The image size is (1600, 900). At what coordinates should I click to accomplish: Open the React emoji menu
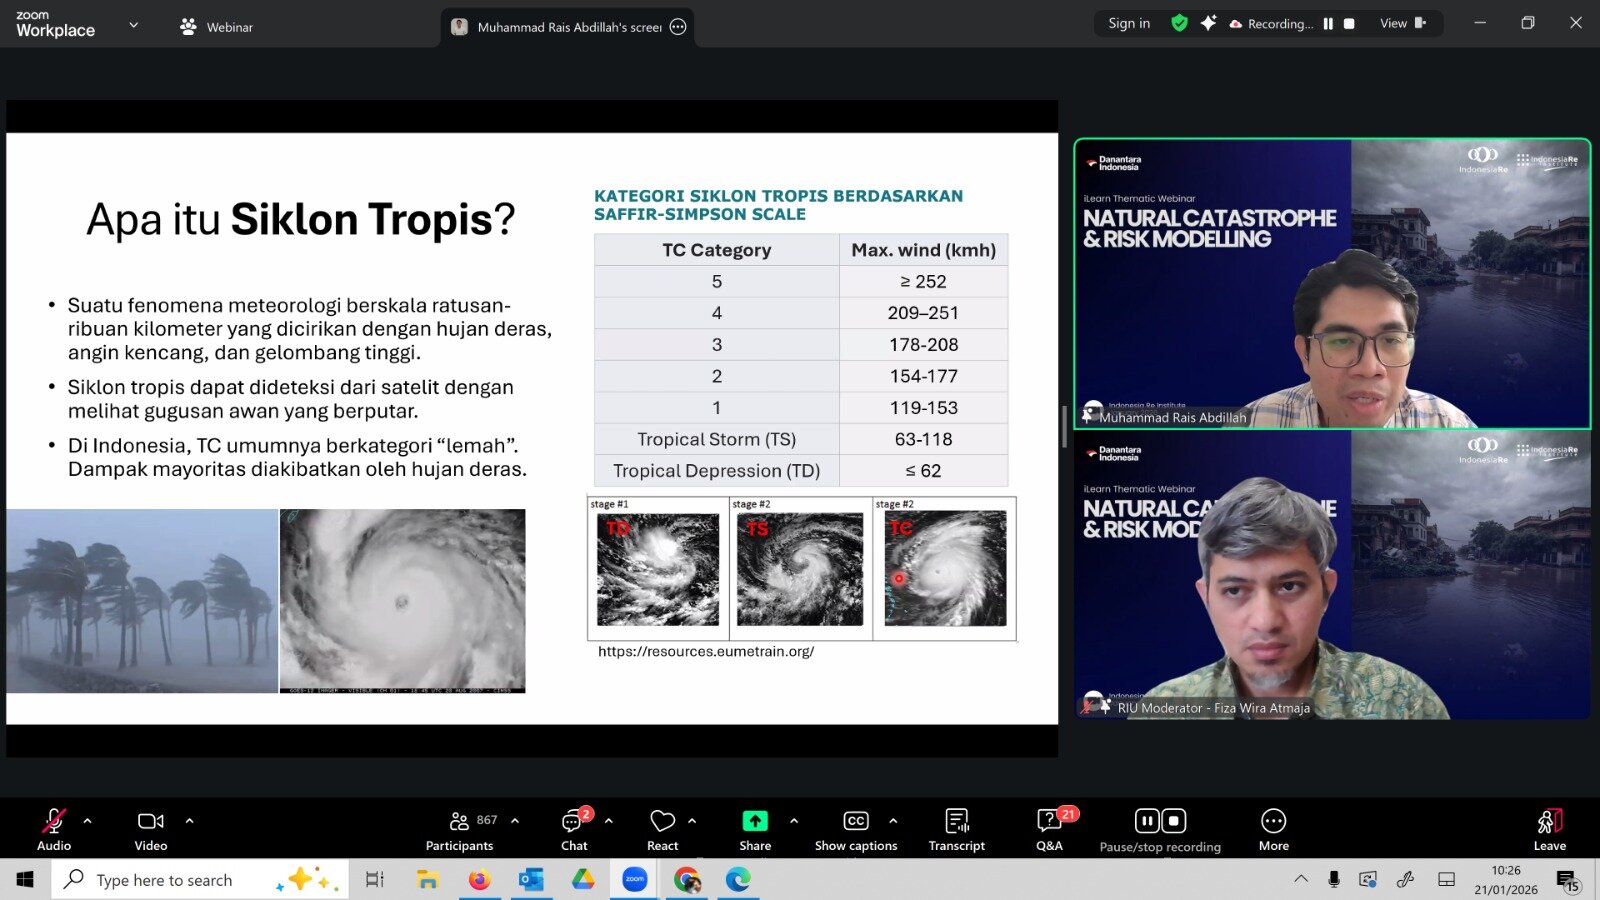[x=662, y=829]
